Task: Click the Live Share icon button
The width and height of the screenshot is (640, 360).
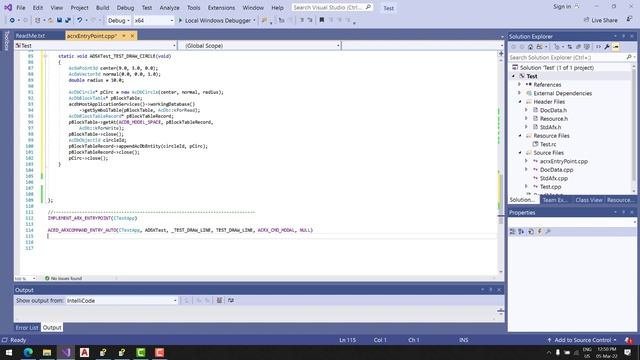Action: [600, 20]
